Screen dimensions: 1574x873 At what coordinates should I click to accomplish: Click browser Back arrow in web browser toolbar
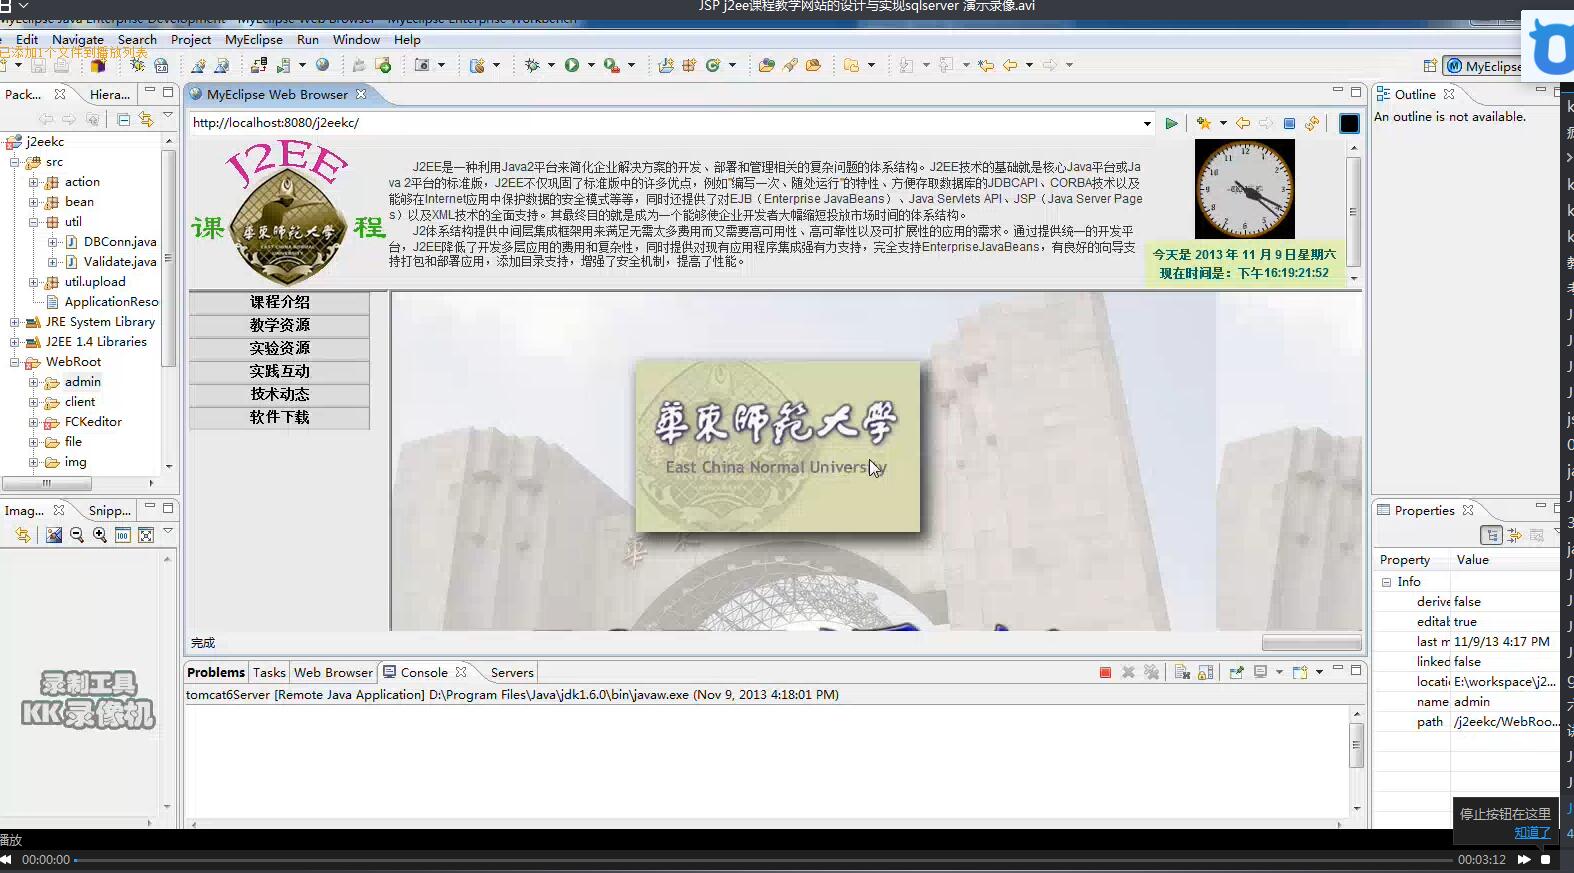click(x=1243, y=123)
